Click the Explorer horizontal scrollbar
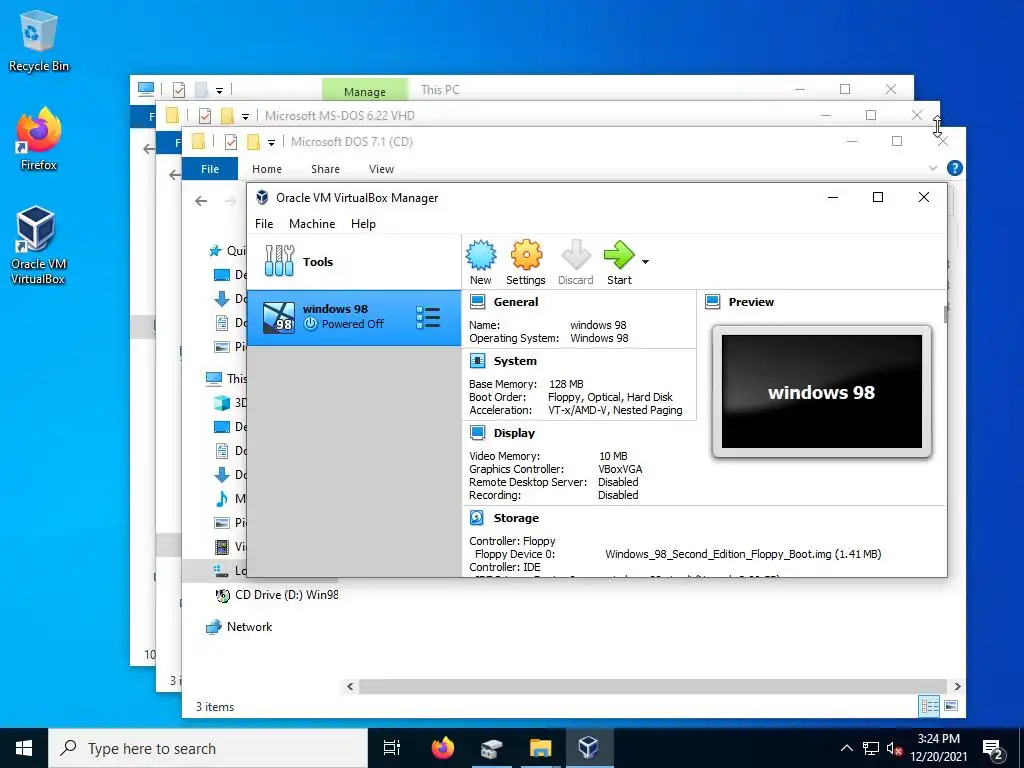This screenshot has width=1024, height=768. 652,686
